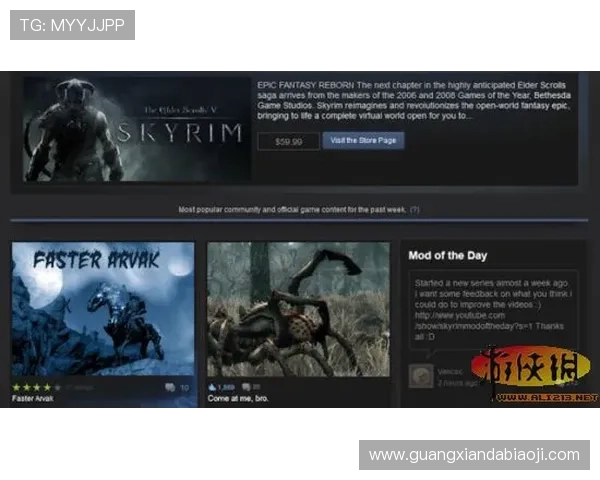Click the (?) help link beside past week
The width and height of the screenshot is (600, 480).
tap(415, 210)
